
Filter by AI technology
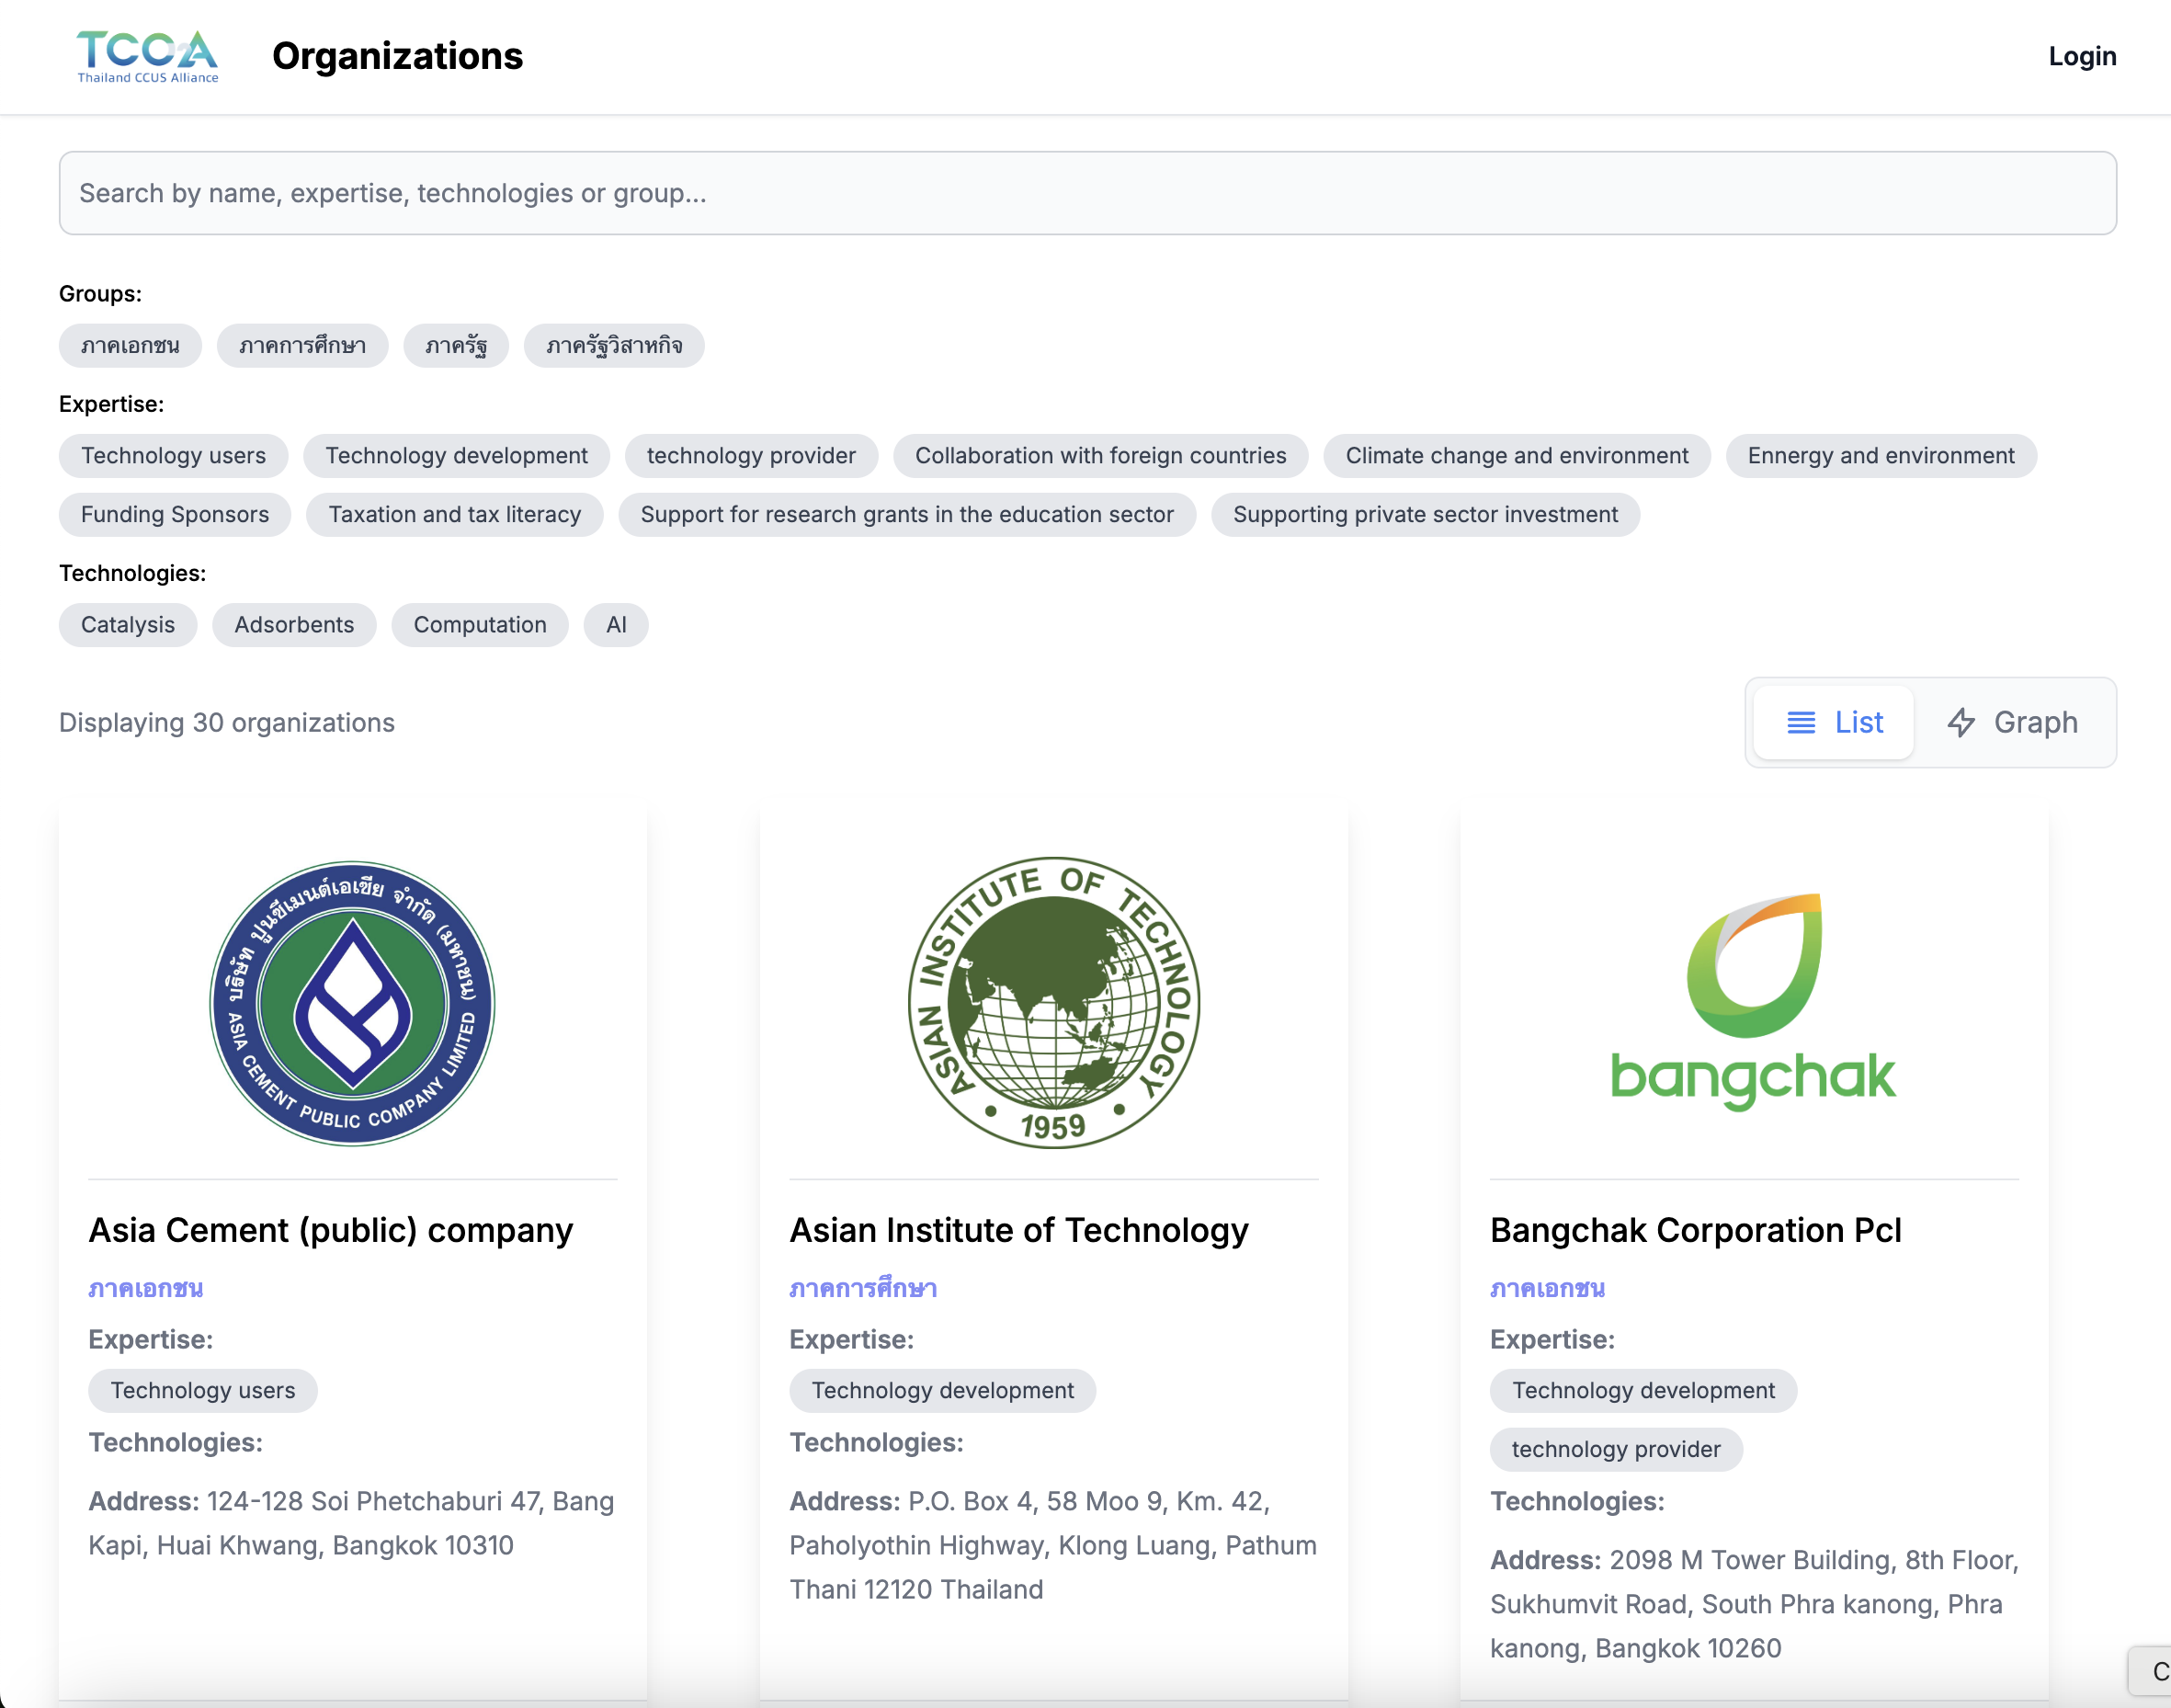616,625
